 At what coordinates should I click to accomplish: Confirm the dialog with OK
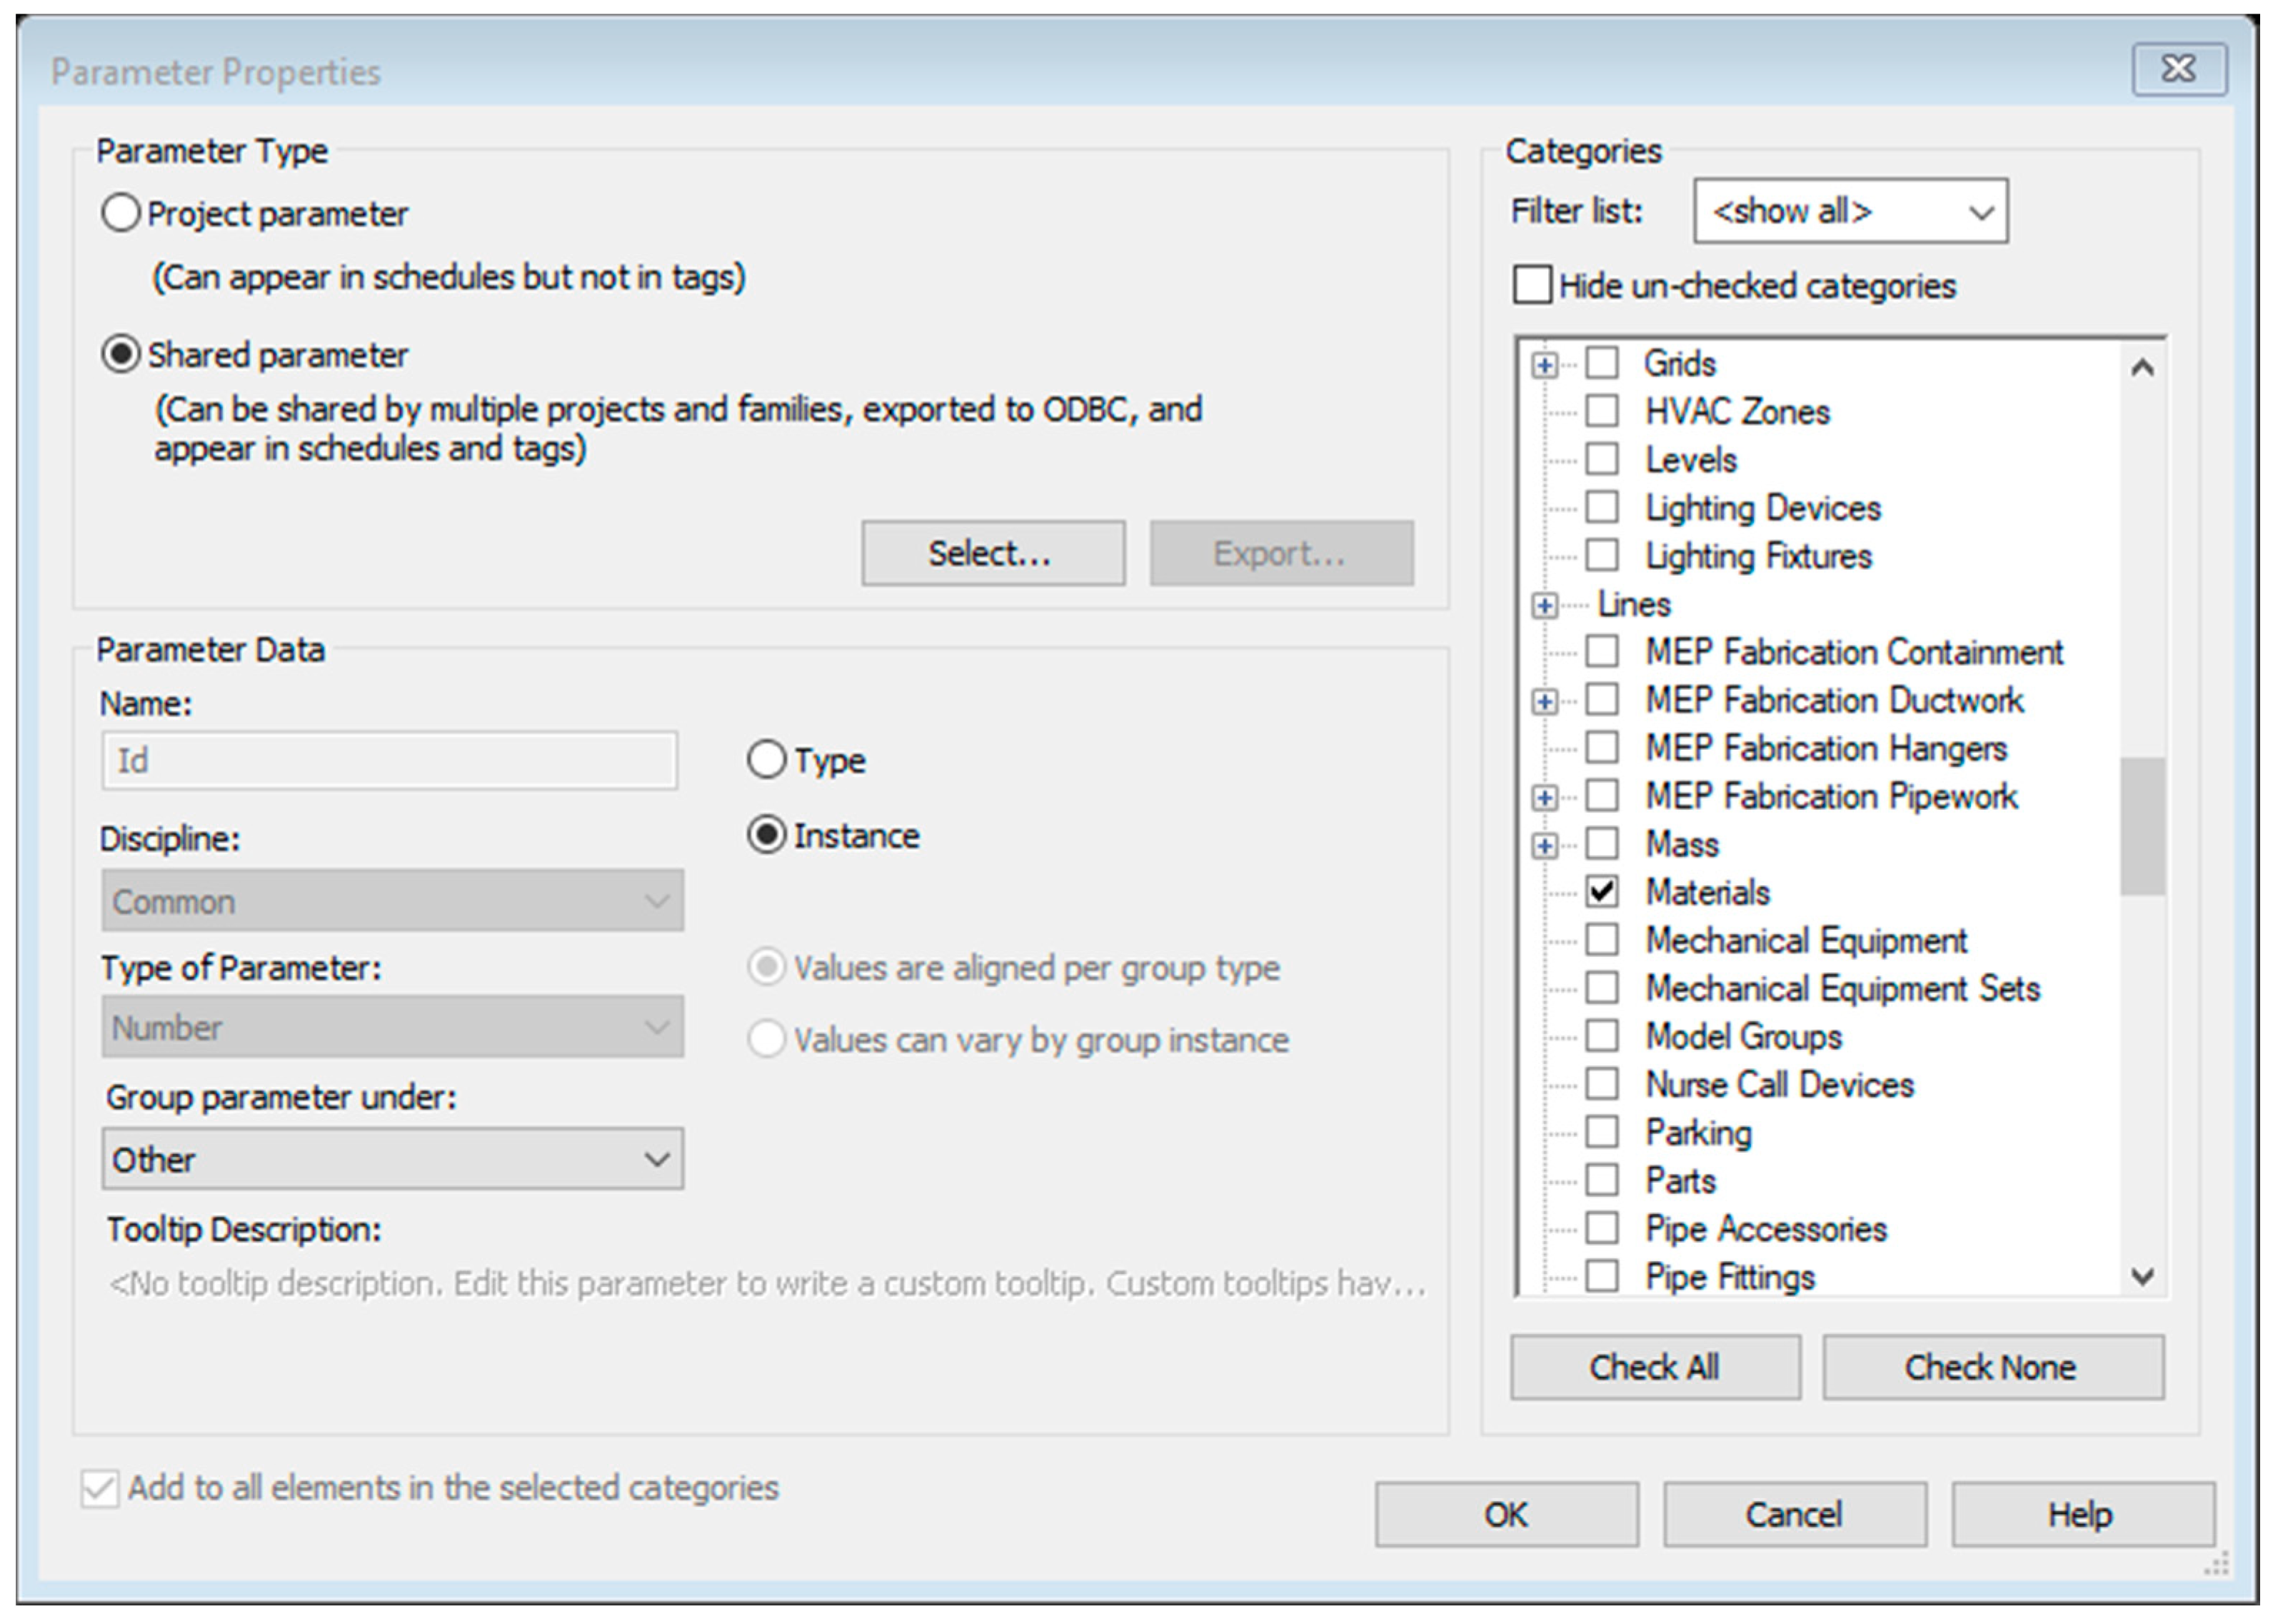(x=1505, y=1514)
